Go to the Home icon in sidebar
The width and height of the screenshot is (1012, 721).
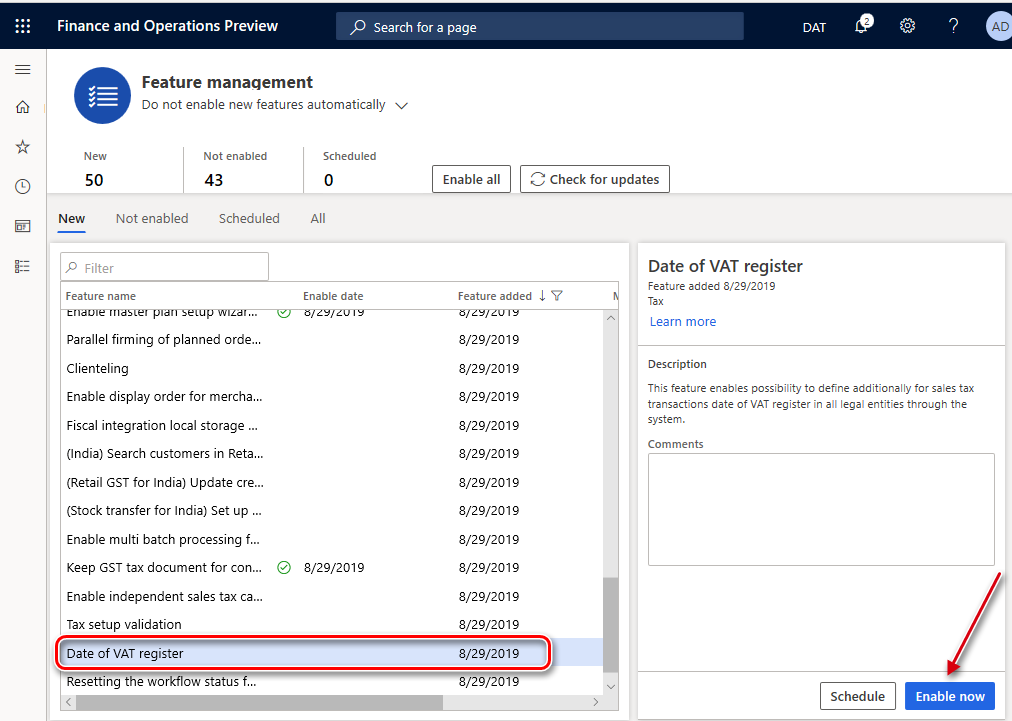pyautogui.click(x=23, y=107)
